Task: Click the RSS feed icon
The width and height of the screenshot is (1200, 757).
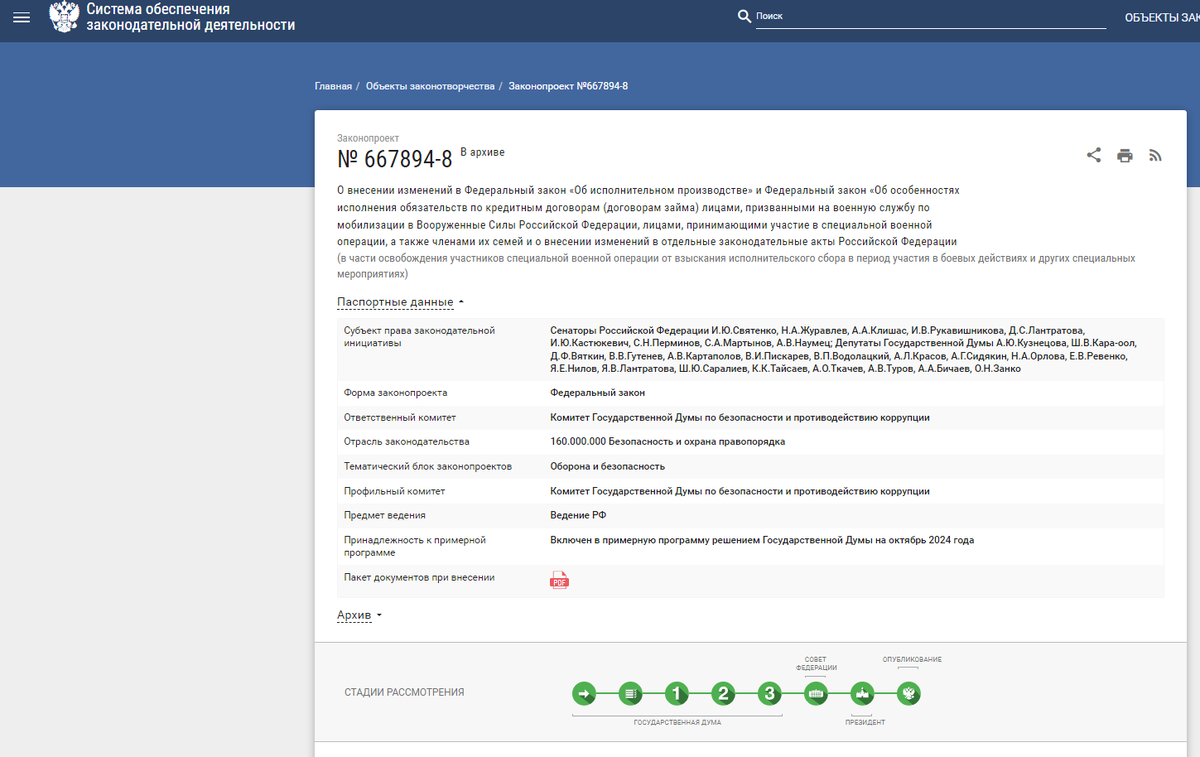Action: click(x=1155, y=155)
